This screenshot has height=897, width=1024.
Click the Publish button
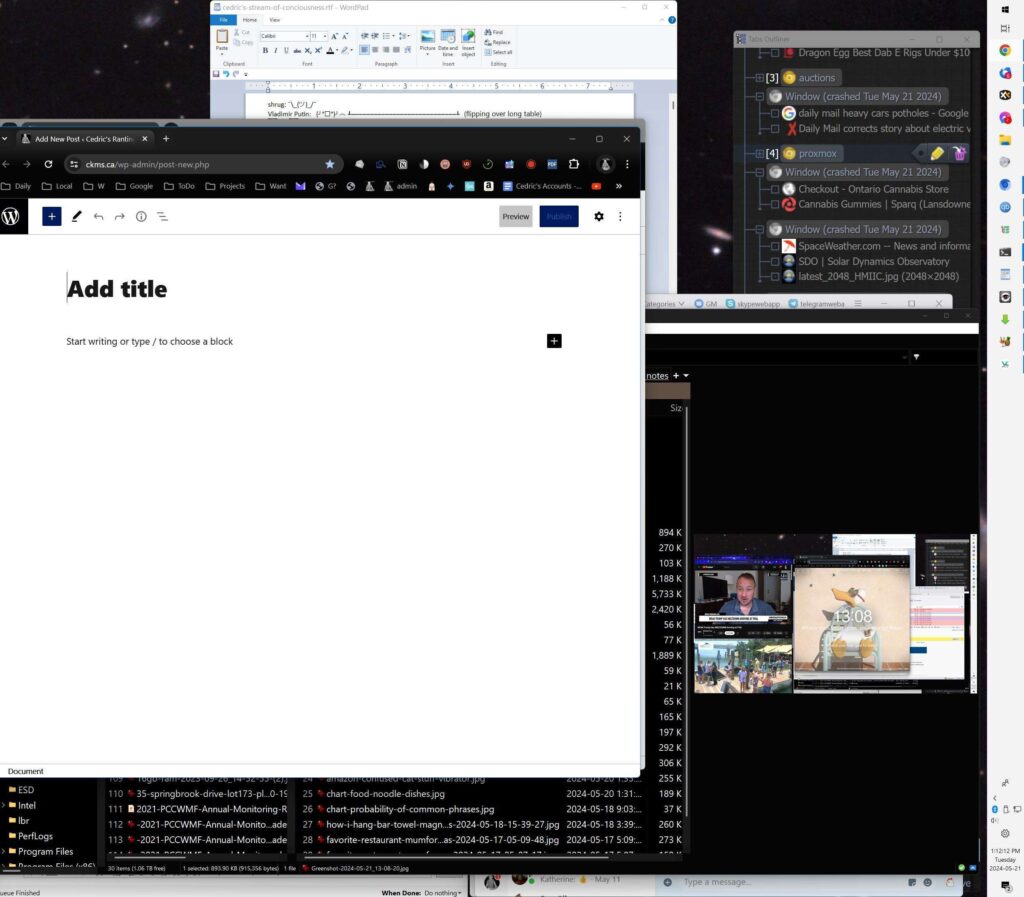click(559, 216)
